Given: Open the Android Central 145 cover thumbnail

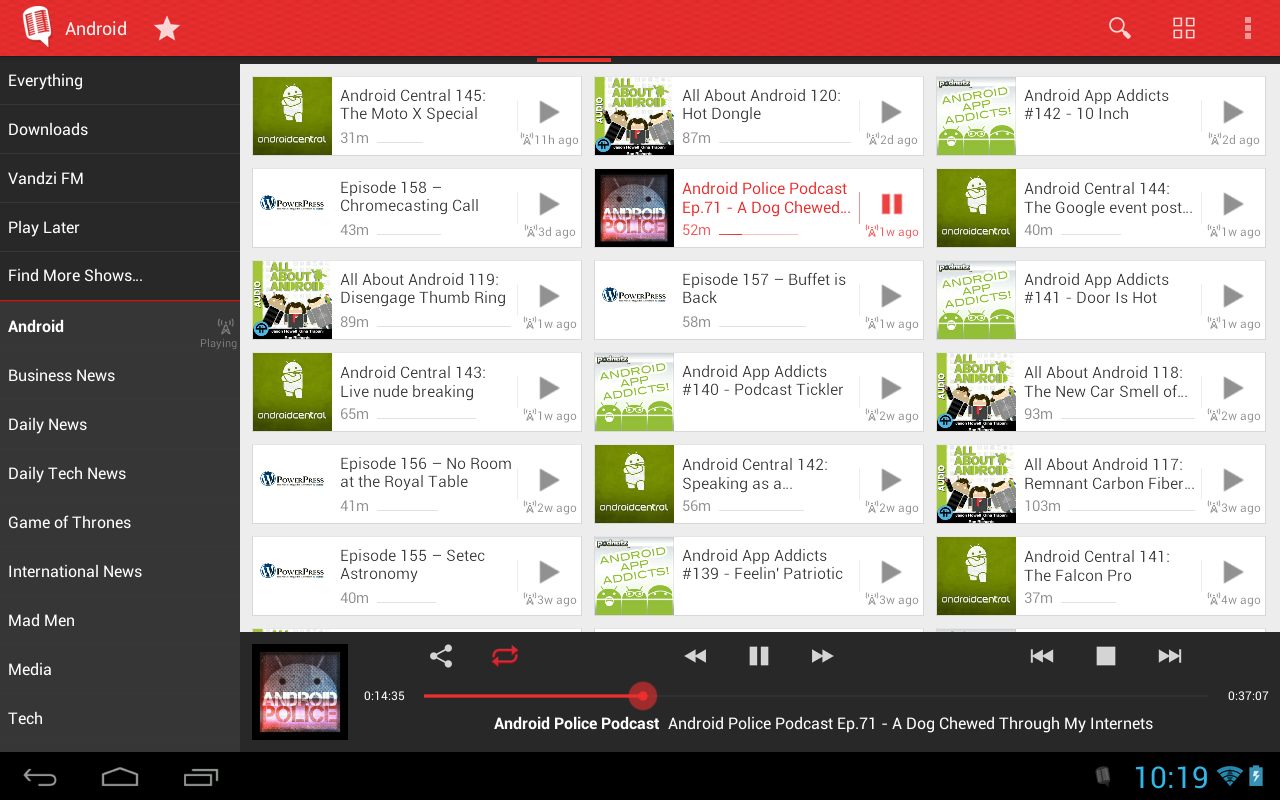Looking at the screenshot, I should click(x=292, y=115).
